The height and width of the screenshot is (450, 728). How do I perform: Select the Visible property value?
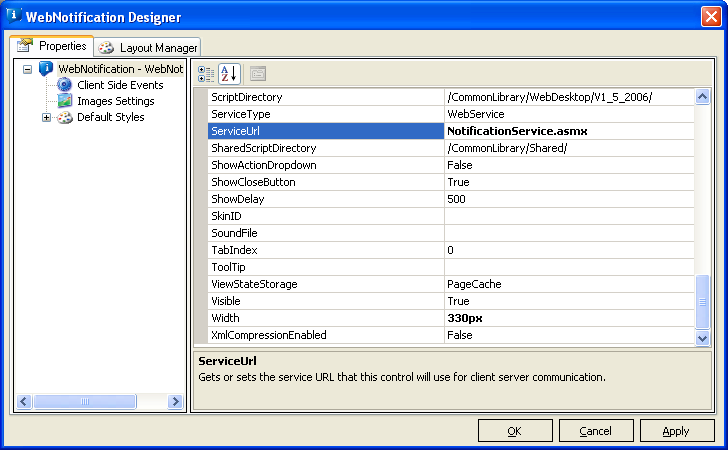click(567, 301)
